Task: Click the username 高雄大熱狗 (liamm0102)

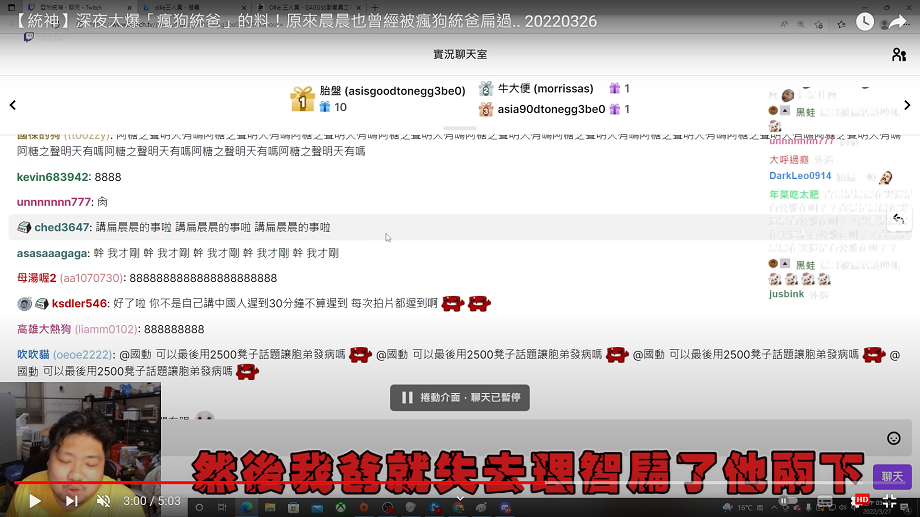Action: click(77, 329)
